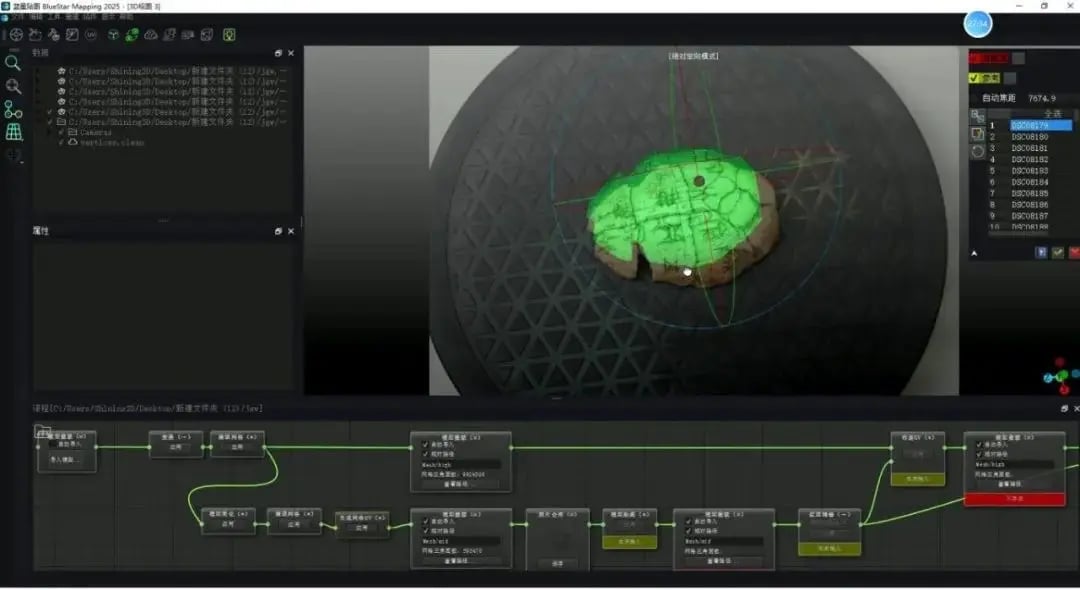Click the 查看报告 button in the mesh node

456,483
